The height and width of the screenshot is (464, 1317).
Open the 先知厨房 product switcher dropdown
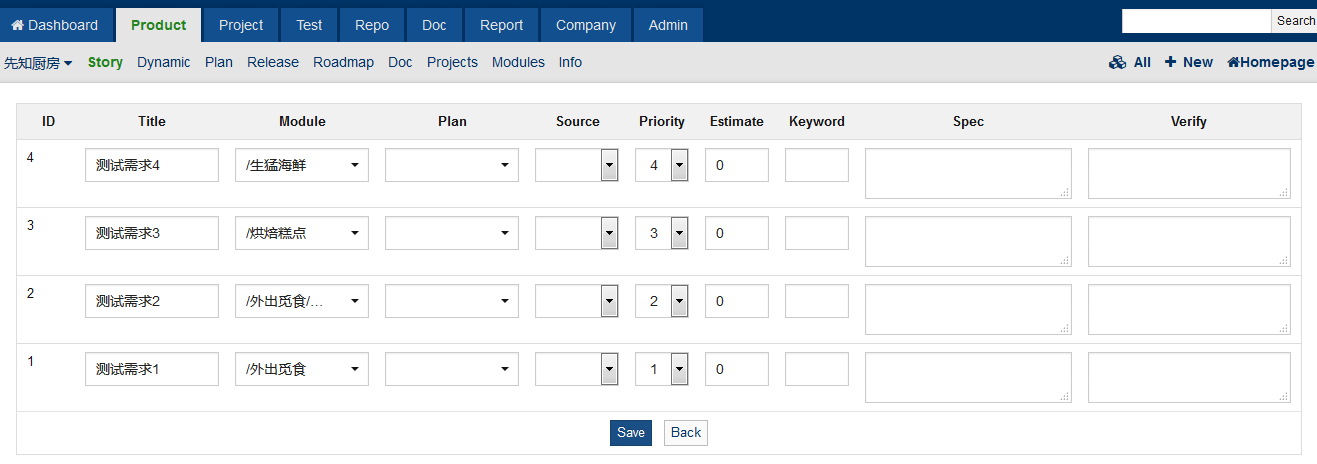tap(38, 63)
